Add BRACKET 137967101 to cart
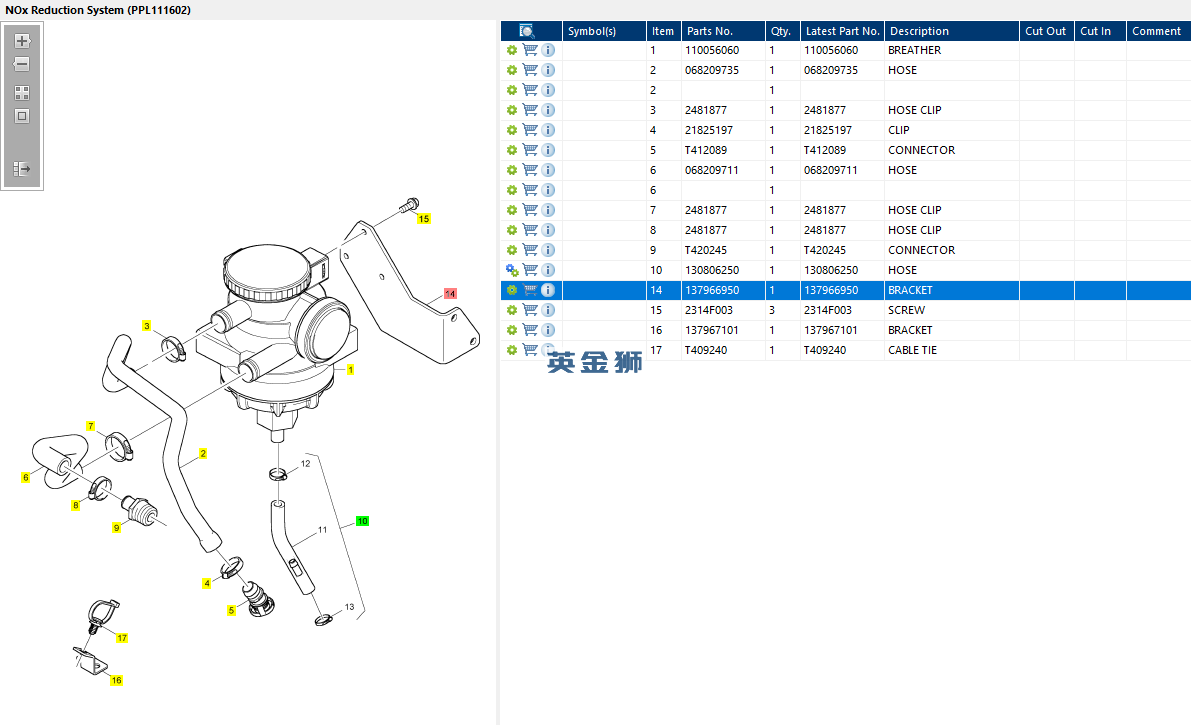The height and width of the screenshot is (725, 1191). [530, 330]
